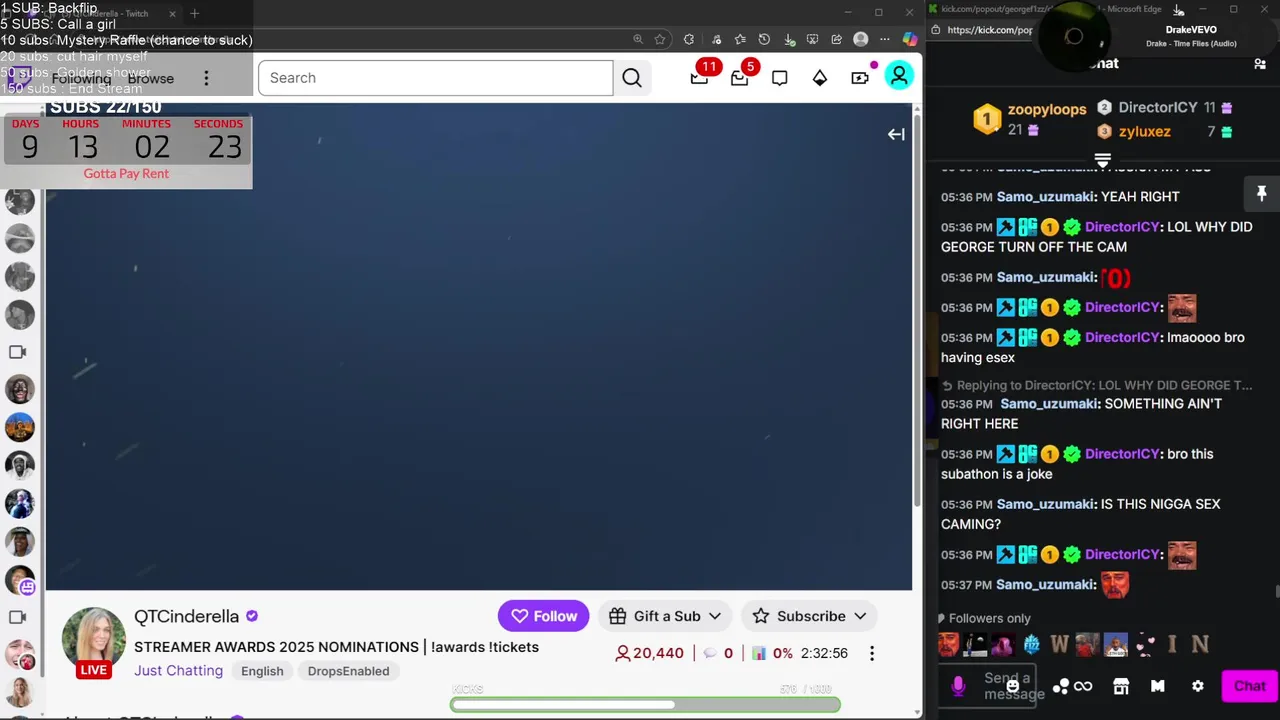Open the notifications icon with 5 badge
Screen dimensions: 1280x720
(739, 78)
